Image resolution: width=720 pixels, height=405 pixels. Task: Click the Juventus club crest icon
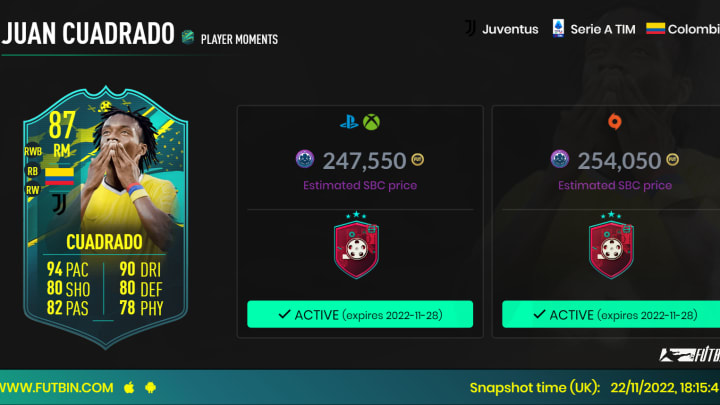[470, 28]
